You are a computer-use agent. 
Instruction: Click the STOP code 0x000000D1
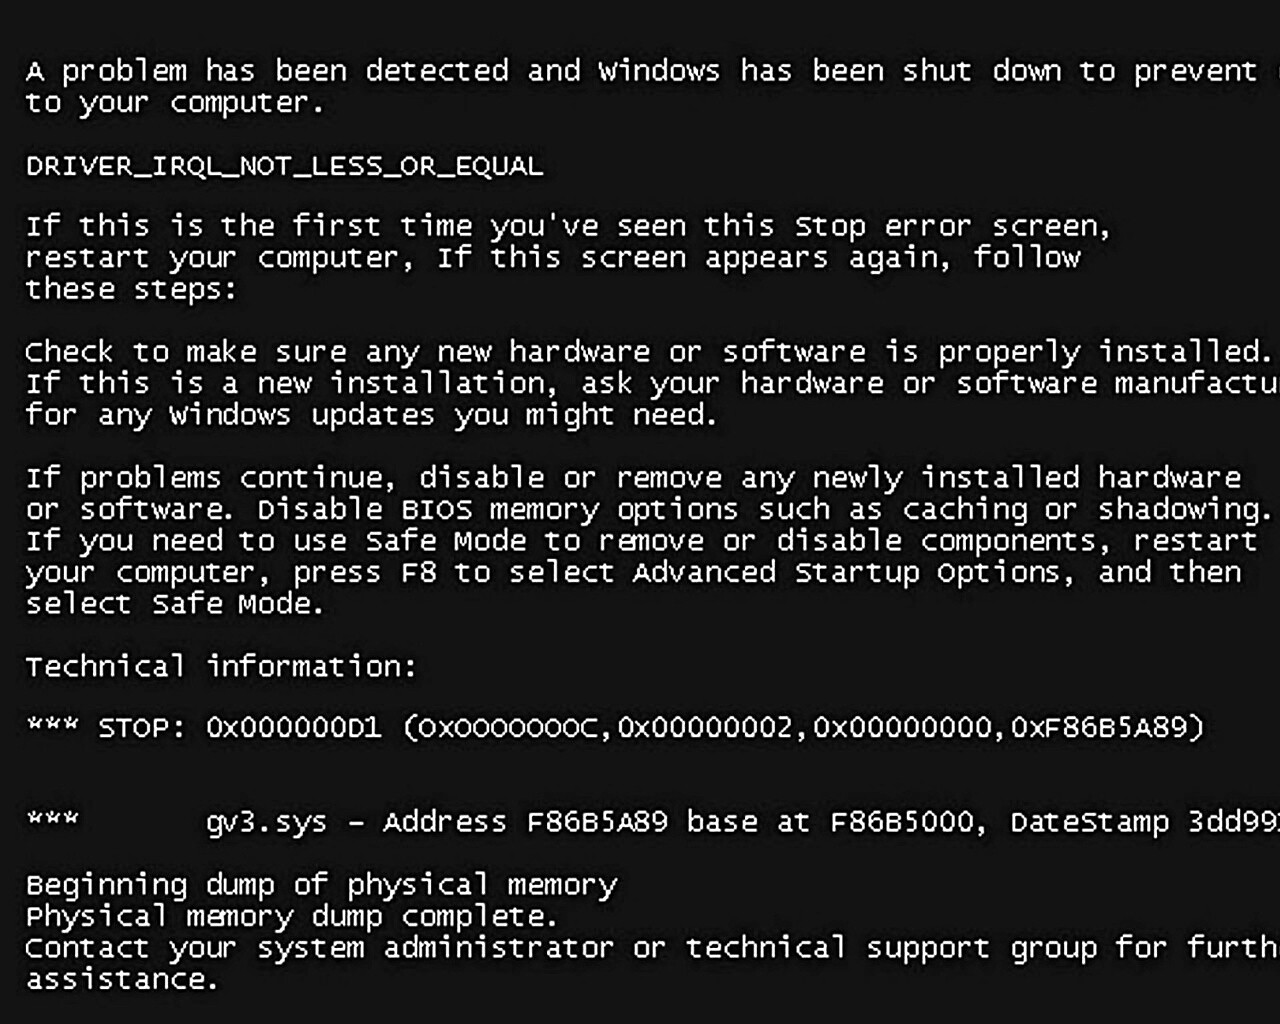click(293, 728)
